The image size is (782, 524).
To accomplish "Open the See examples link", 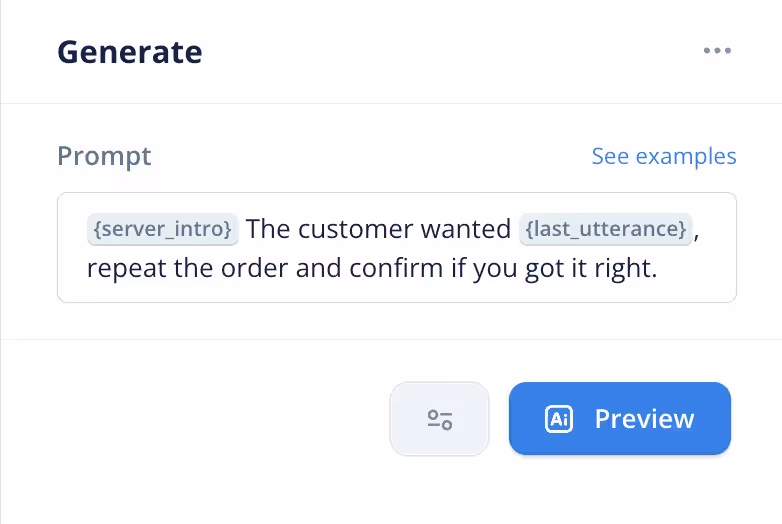I will pos(664,156).
